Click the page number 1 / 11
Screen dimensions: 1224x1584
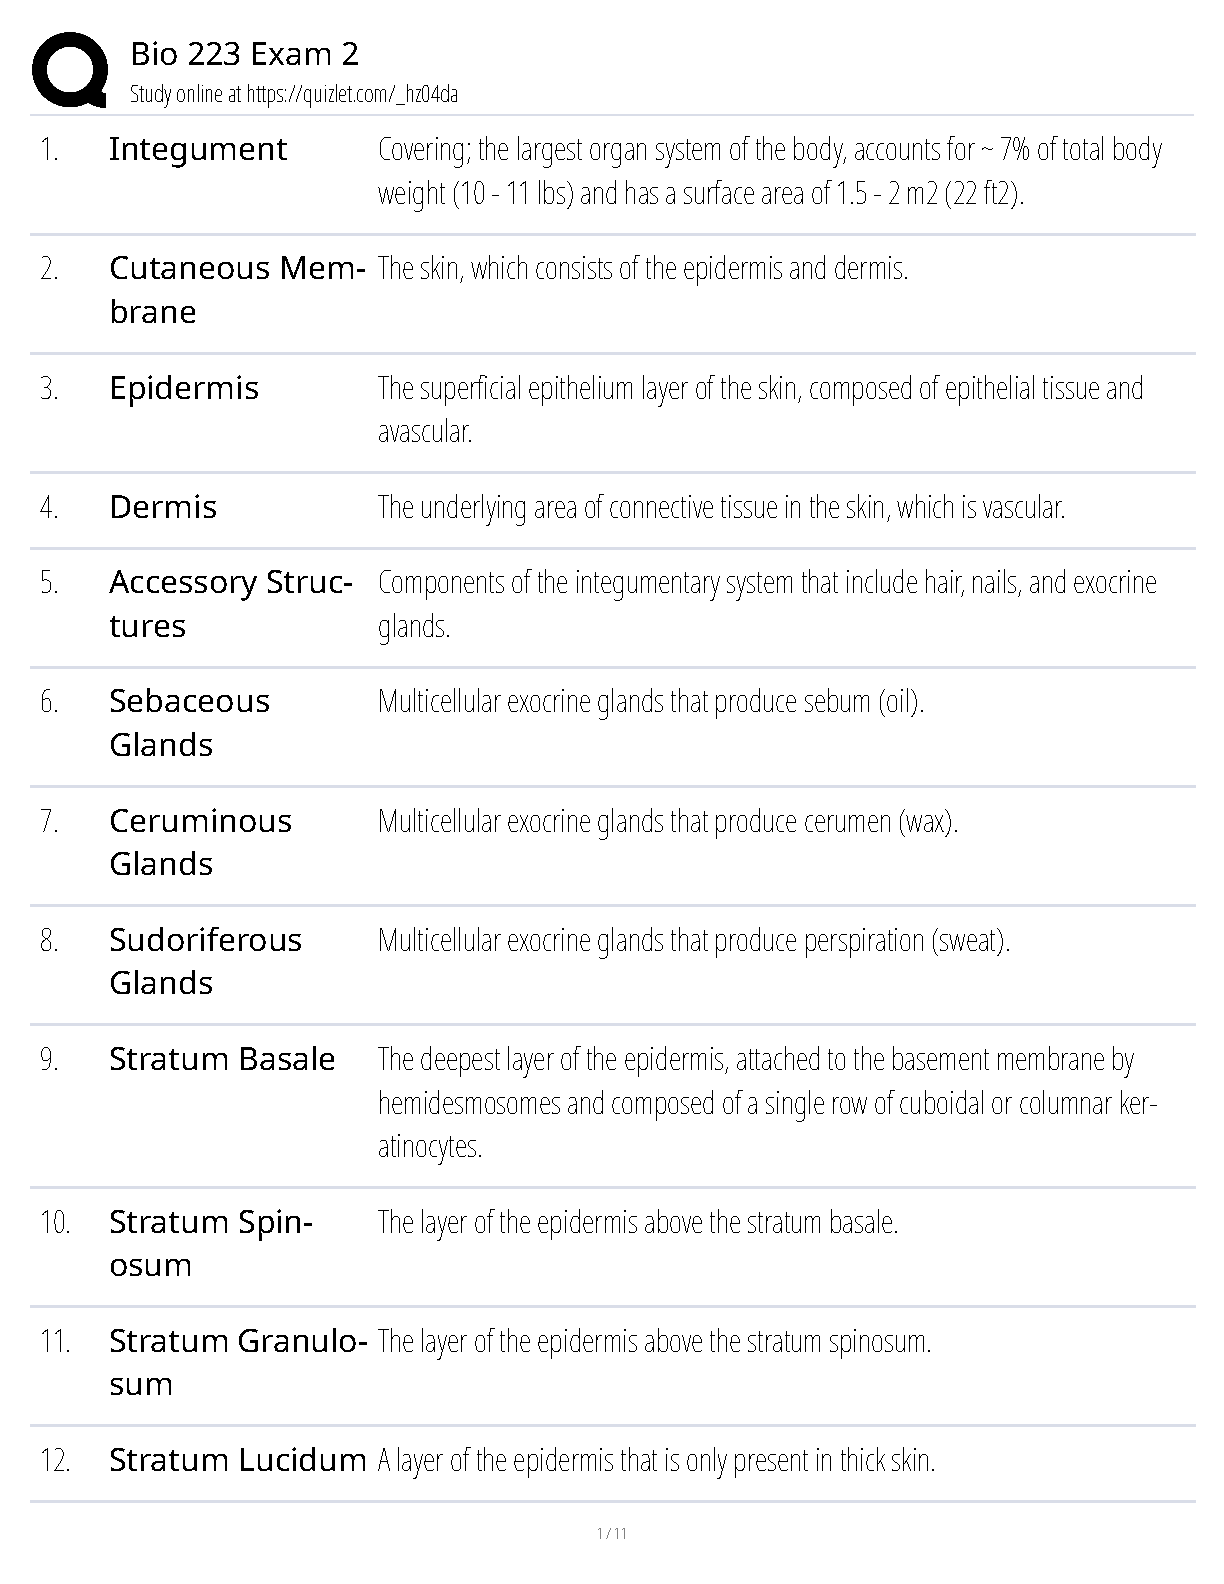(x=611, y=1534)
